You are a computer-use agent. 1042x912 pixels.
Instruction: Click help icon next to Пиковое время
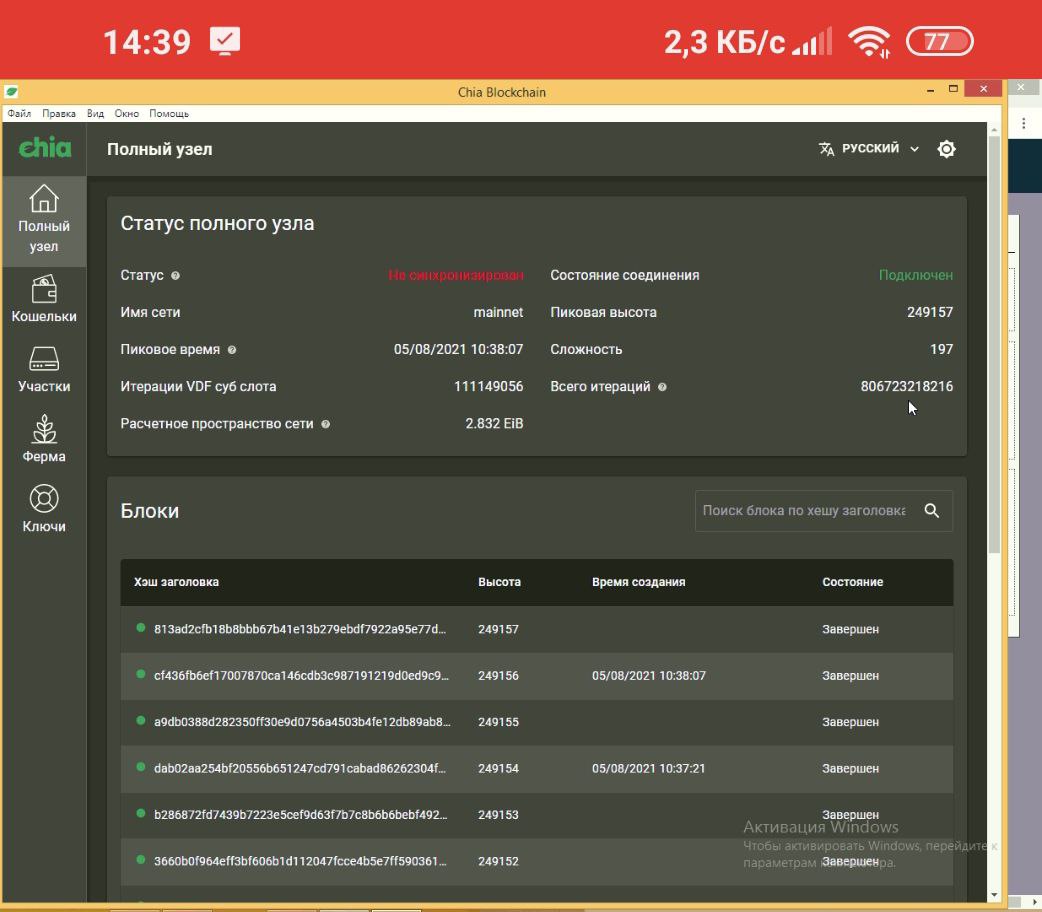[x=232, y=350]
